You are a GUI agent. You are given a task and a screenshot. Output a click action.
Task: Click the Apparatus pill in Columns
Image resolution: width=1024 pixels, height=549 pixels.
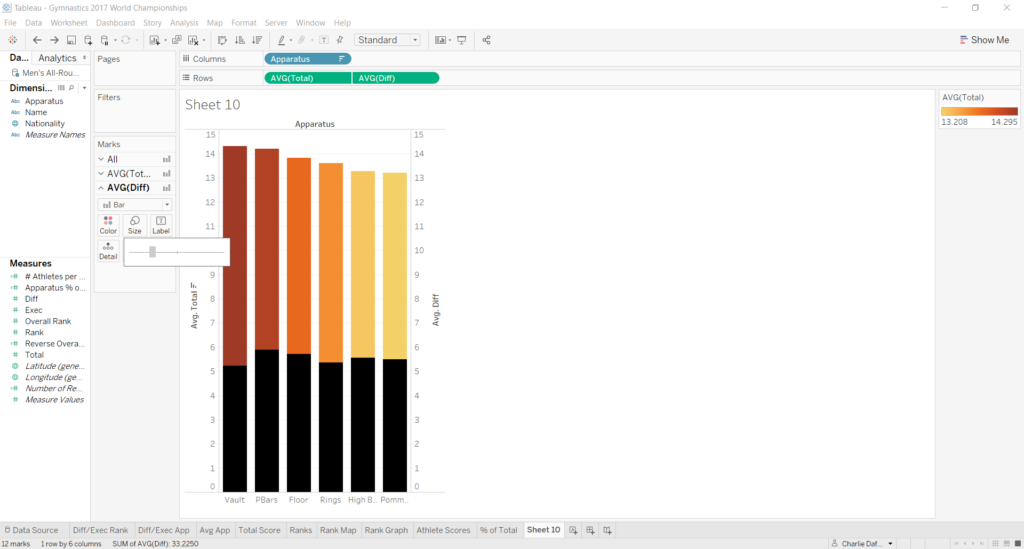308,59
